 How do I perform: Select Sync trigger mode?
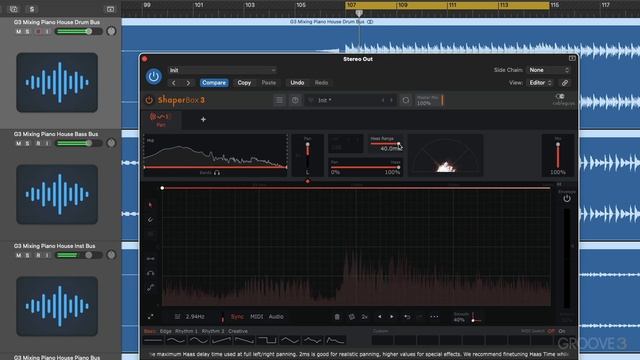237,317
